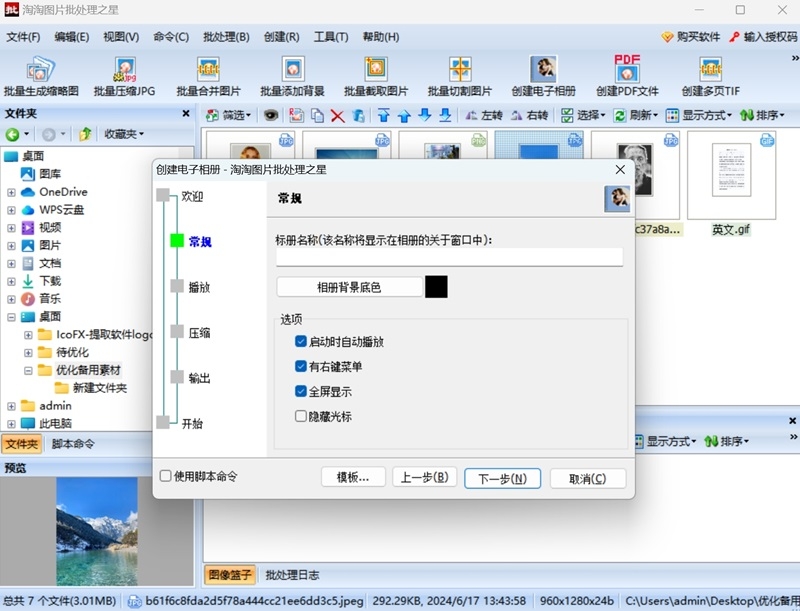Open the 批量生成缩略图 tool
This screenshot has width=800, height=611.
pyautogui.click(x=41, y=77)
